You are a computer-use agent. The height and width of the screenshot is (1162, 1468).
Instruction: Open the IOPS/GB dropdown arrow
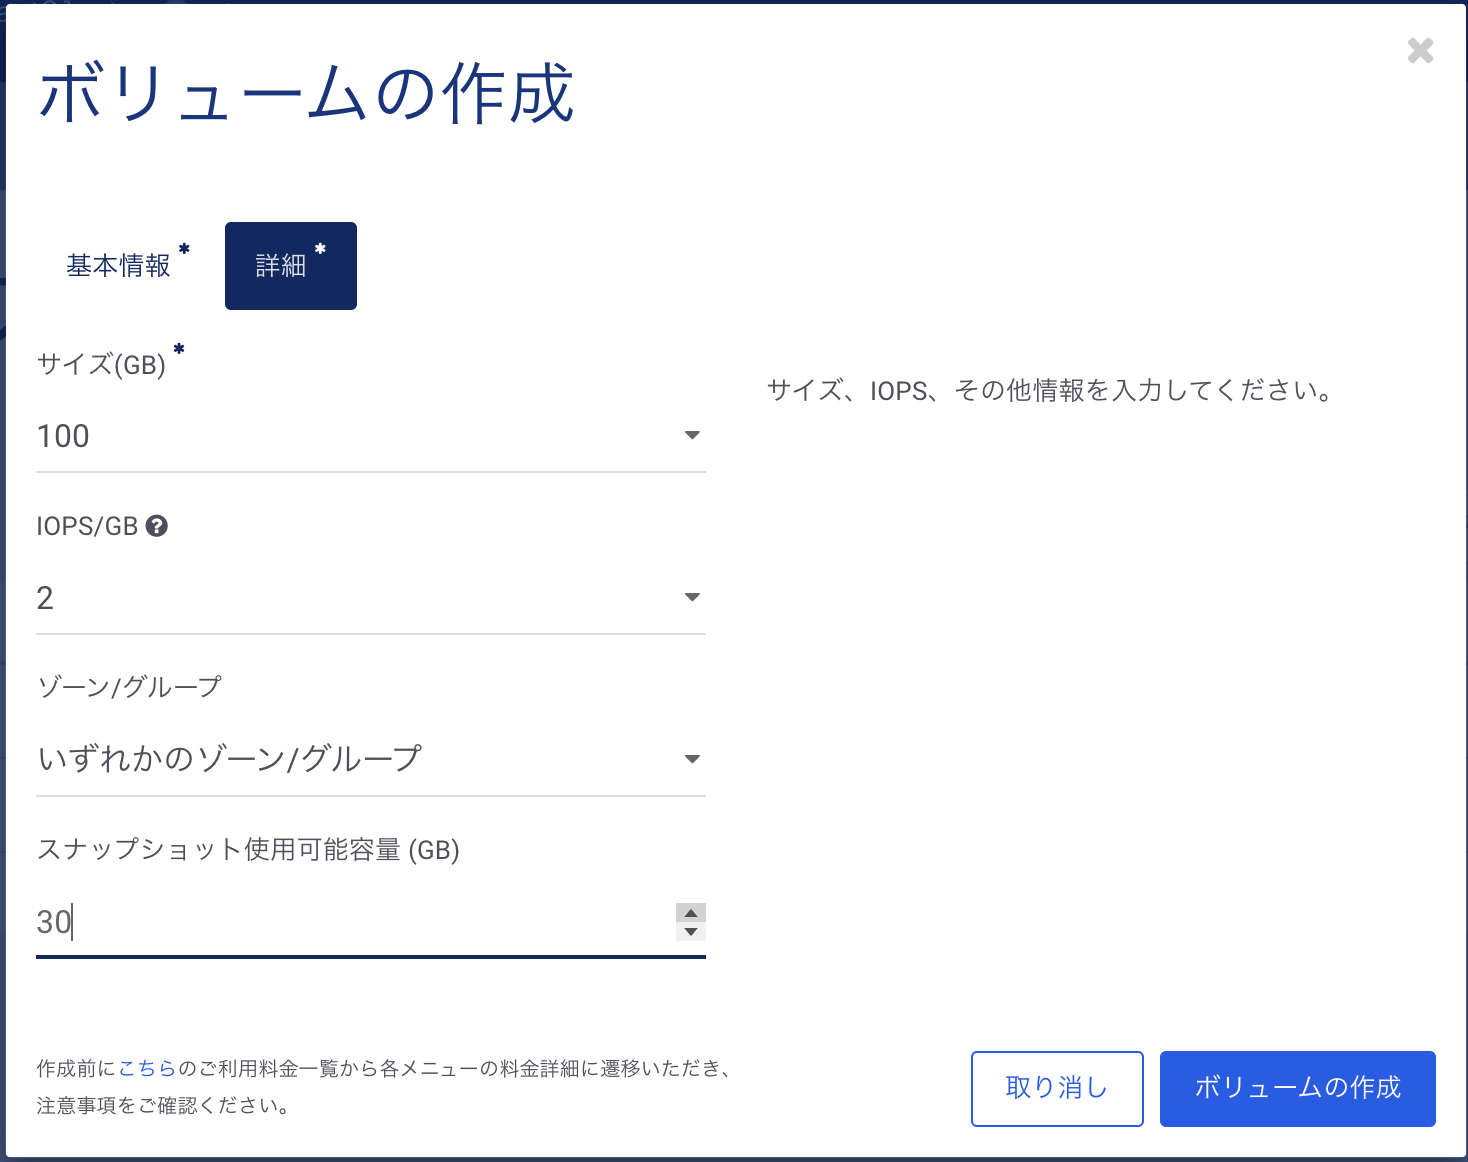click(691, 598)
